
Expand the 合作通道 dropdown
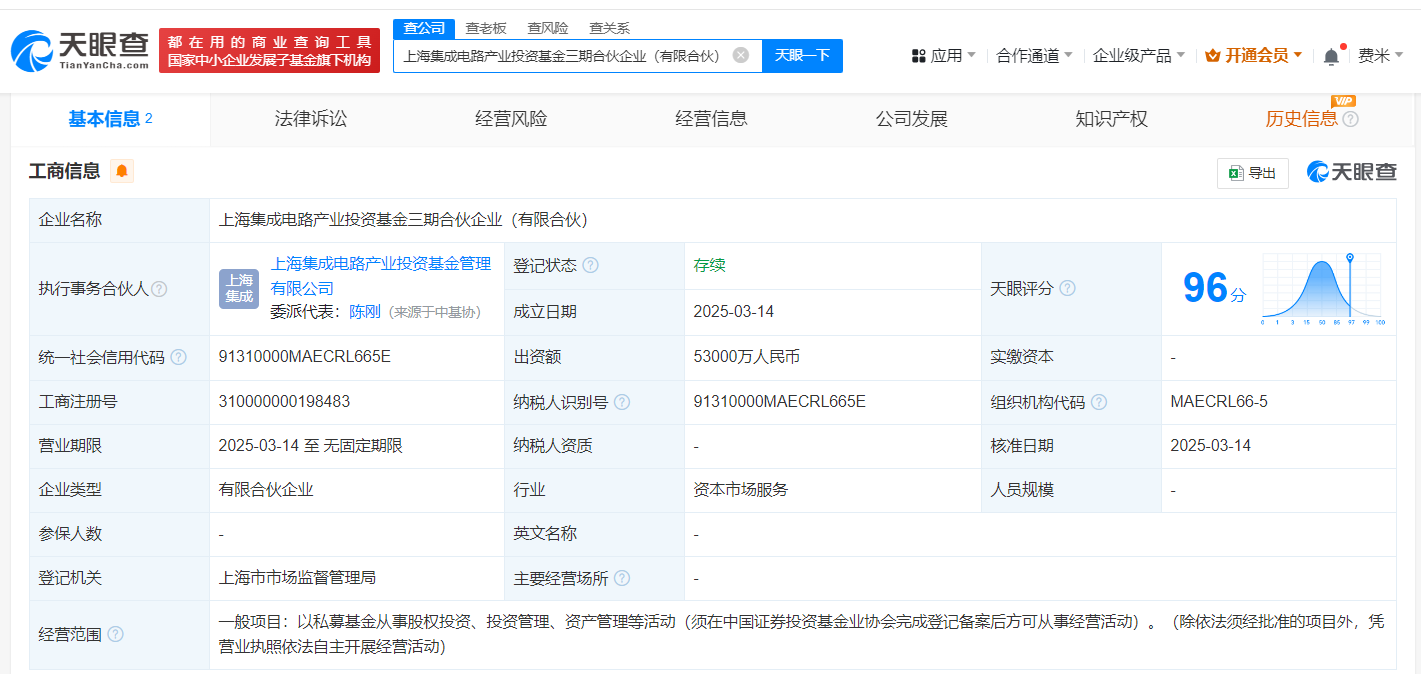(1034, 56)
